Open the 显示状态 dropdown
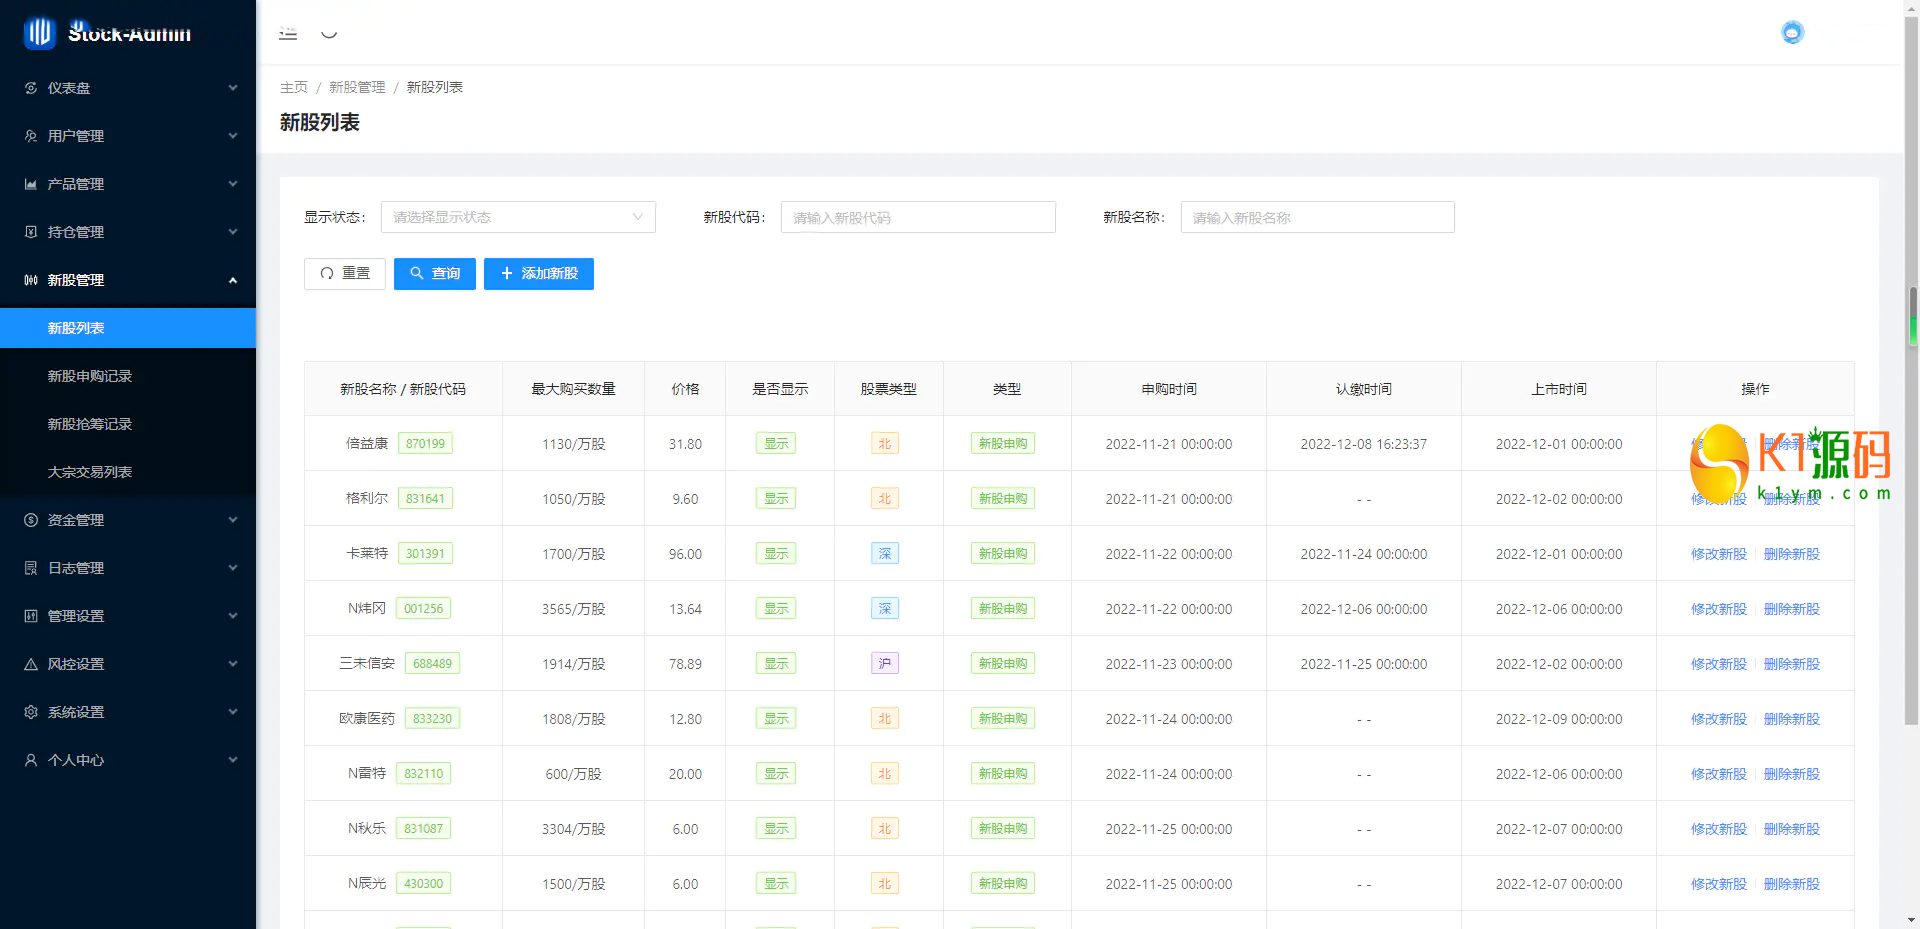This screenshot has width=1920, height=929. click(518, 217)
